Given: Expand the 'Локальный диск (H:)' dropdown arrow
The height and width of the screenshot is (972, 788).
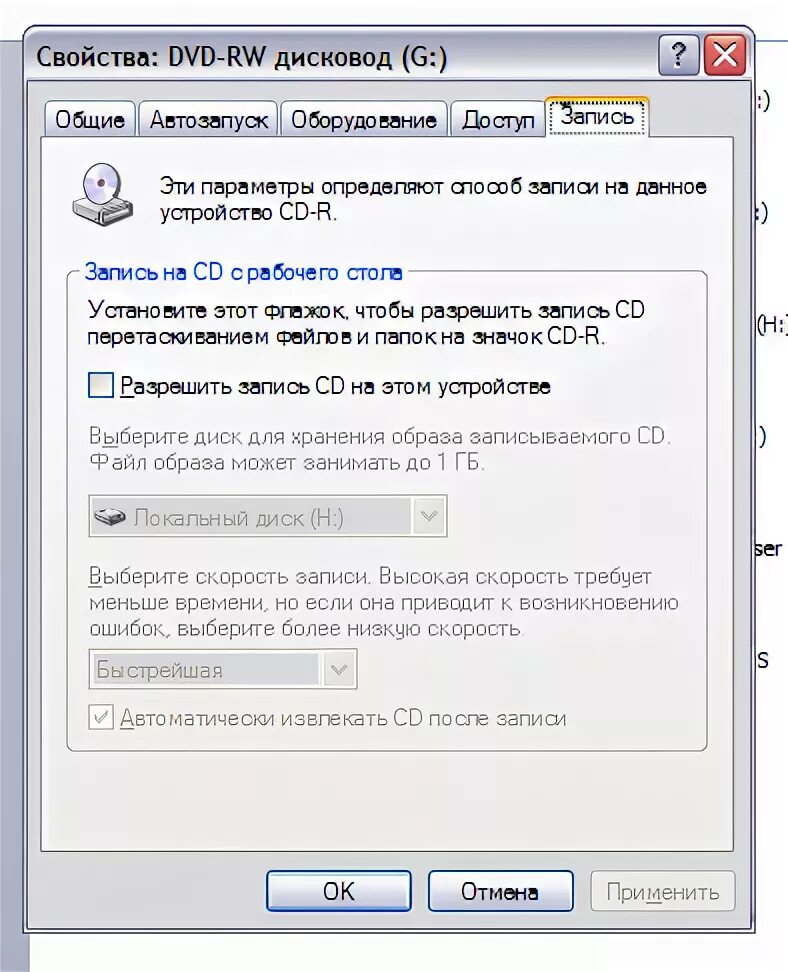Looking at the screenshot, I should coord(428,516).
